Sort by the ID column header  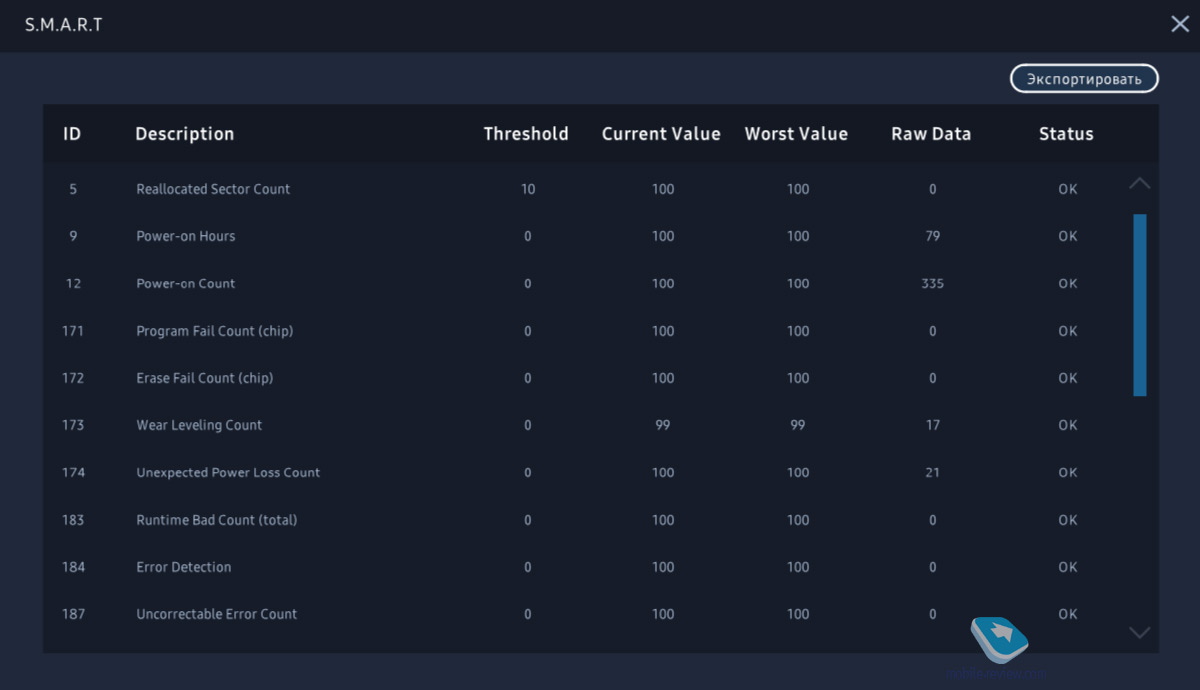(72, 134)
